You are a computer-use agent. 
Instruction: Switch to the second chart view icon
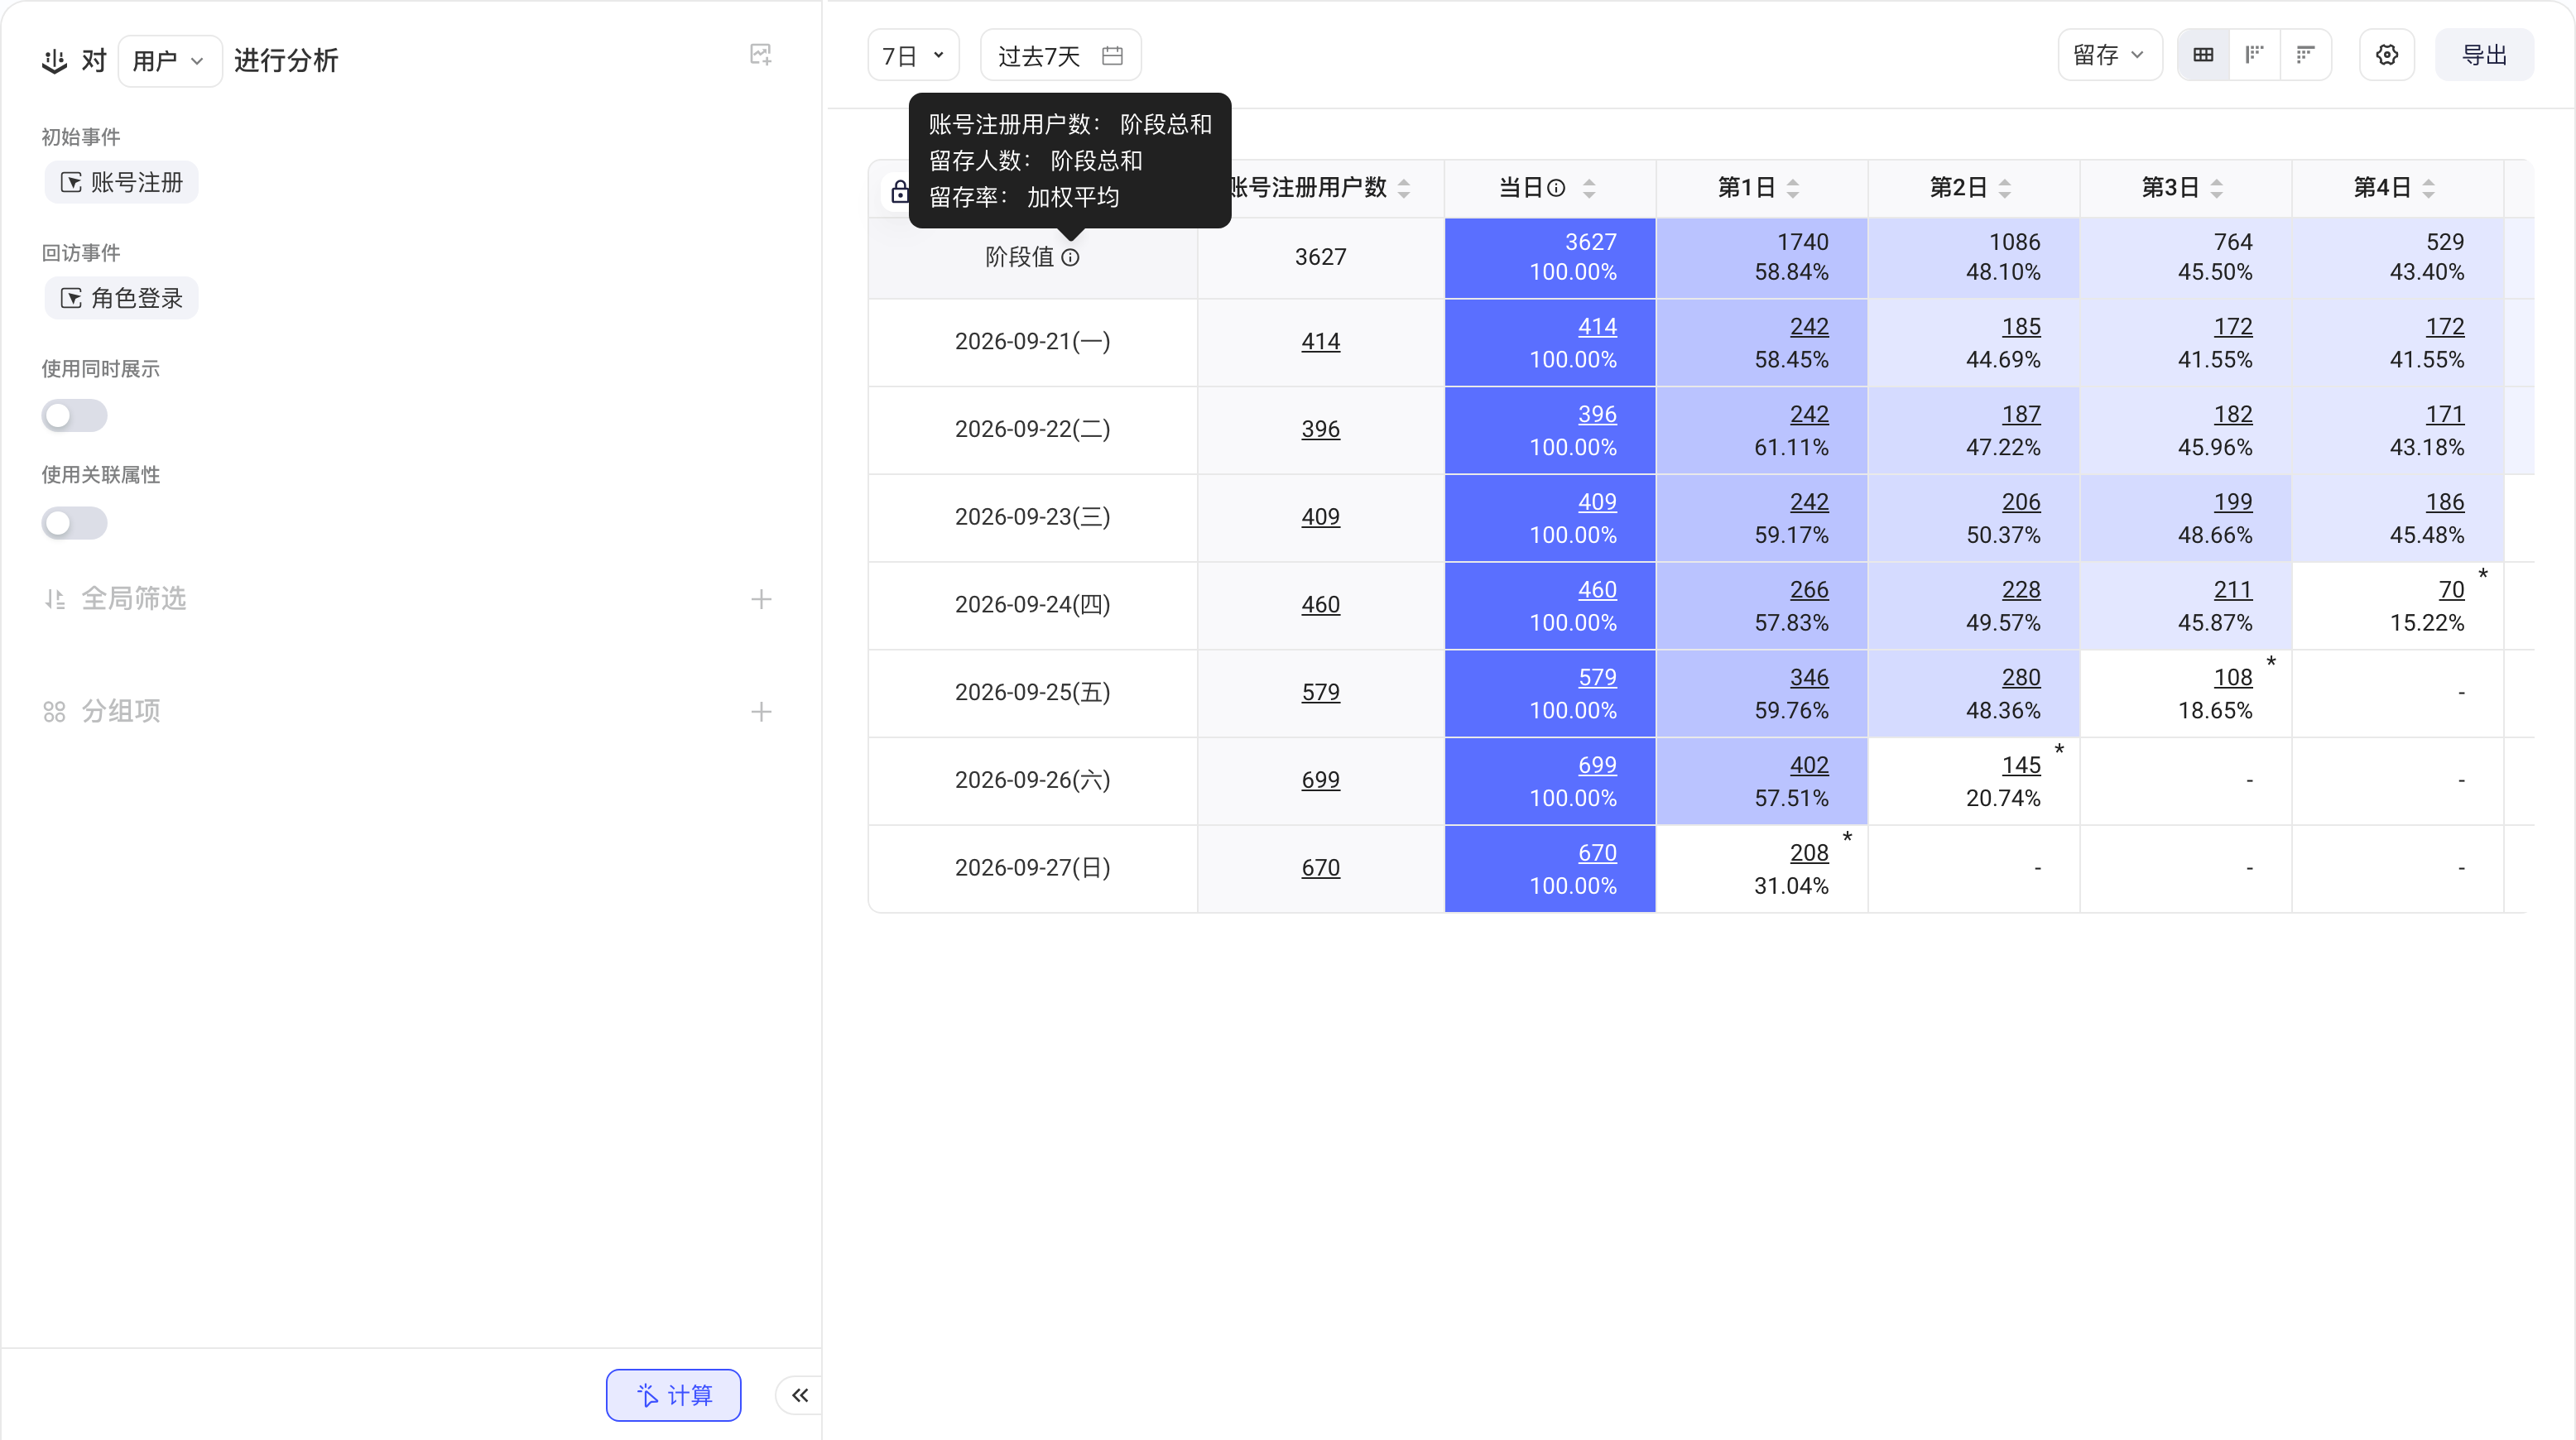click(2254, 55)
